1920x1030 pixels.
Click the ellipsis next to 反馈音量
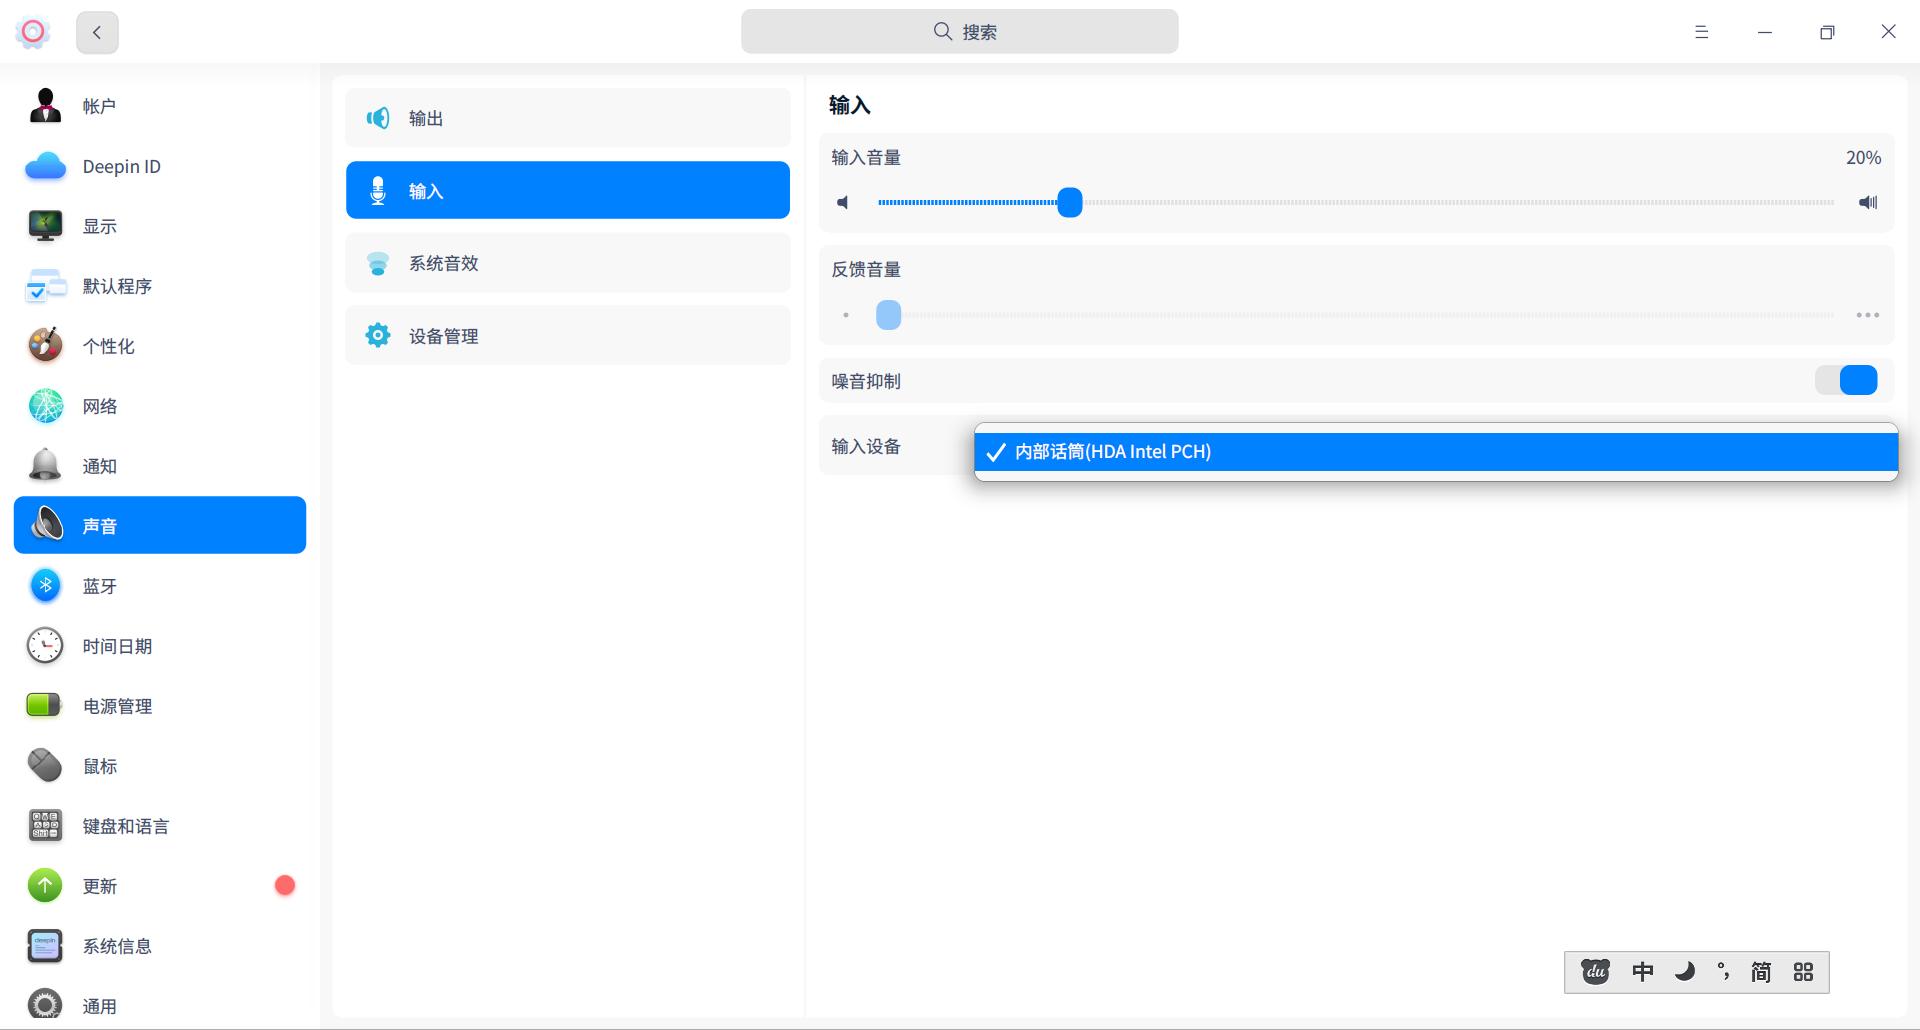1866,314
